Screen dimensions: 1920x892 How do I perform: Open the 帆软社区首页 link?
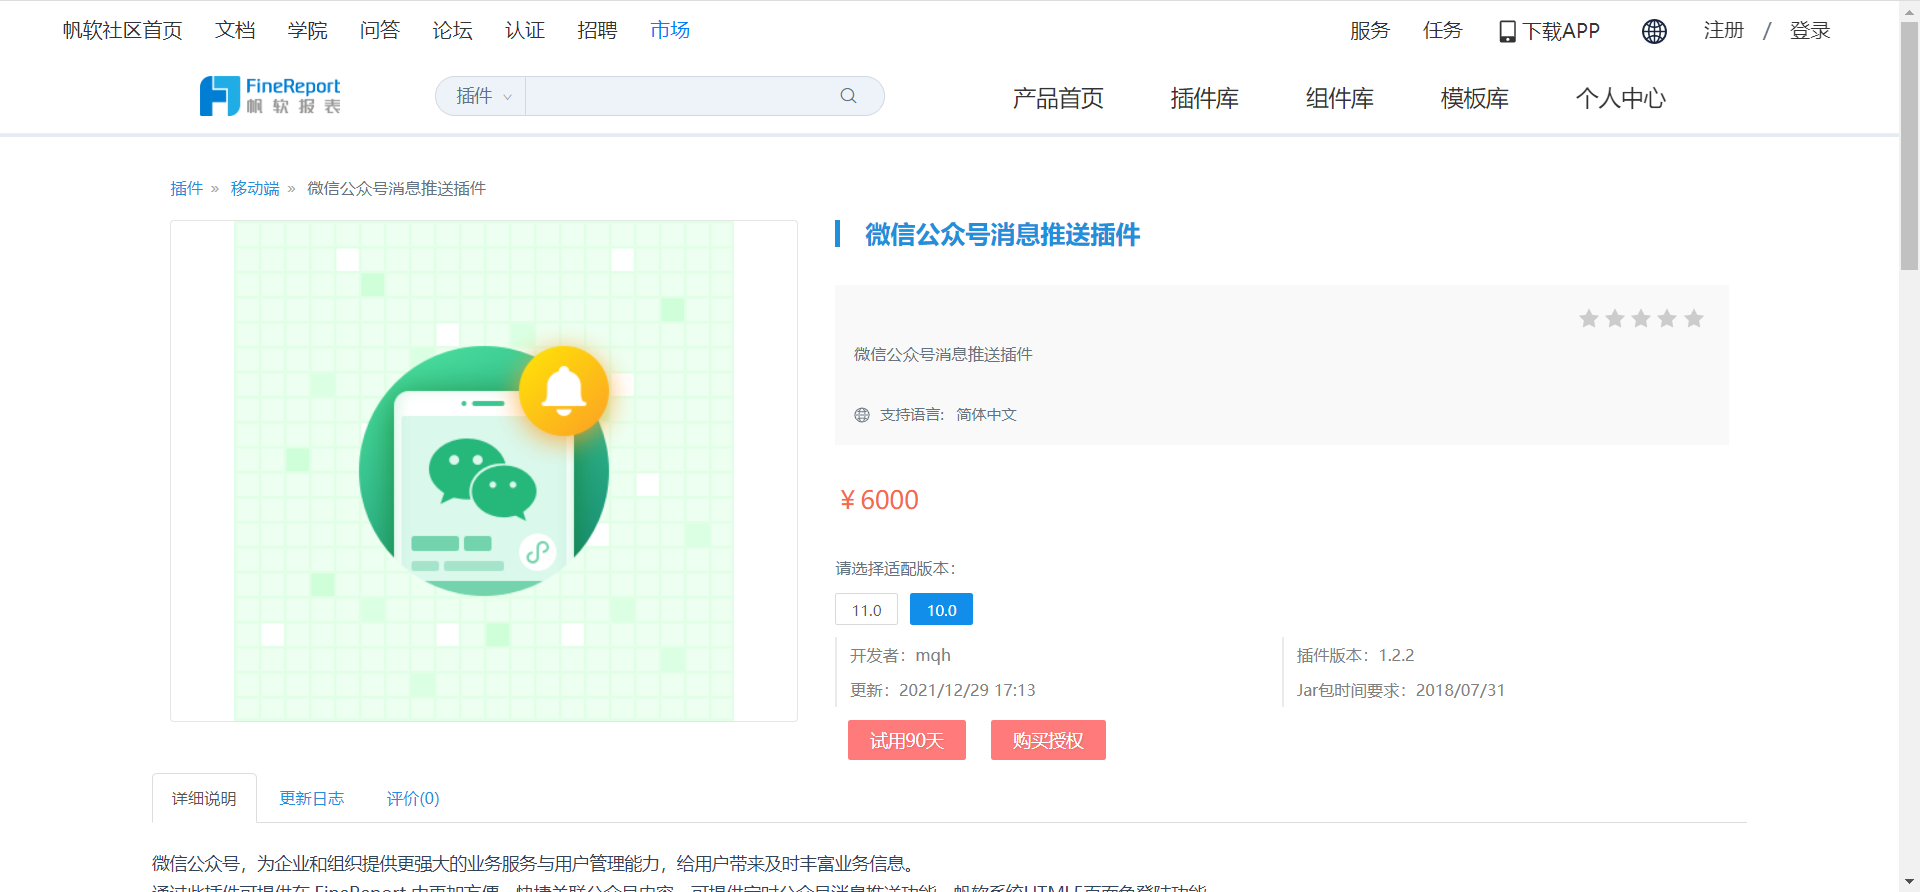122,31
